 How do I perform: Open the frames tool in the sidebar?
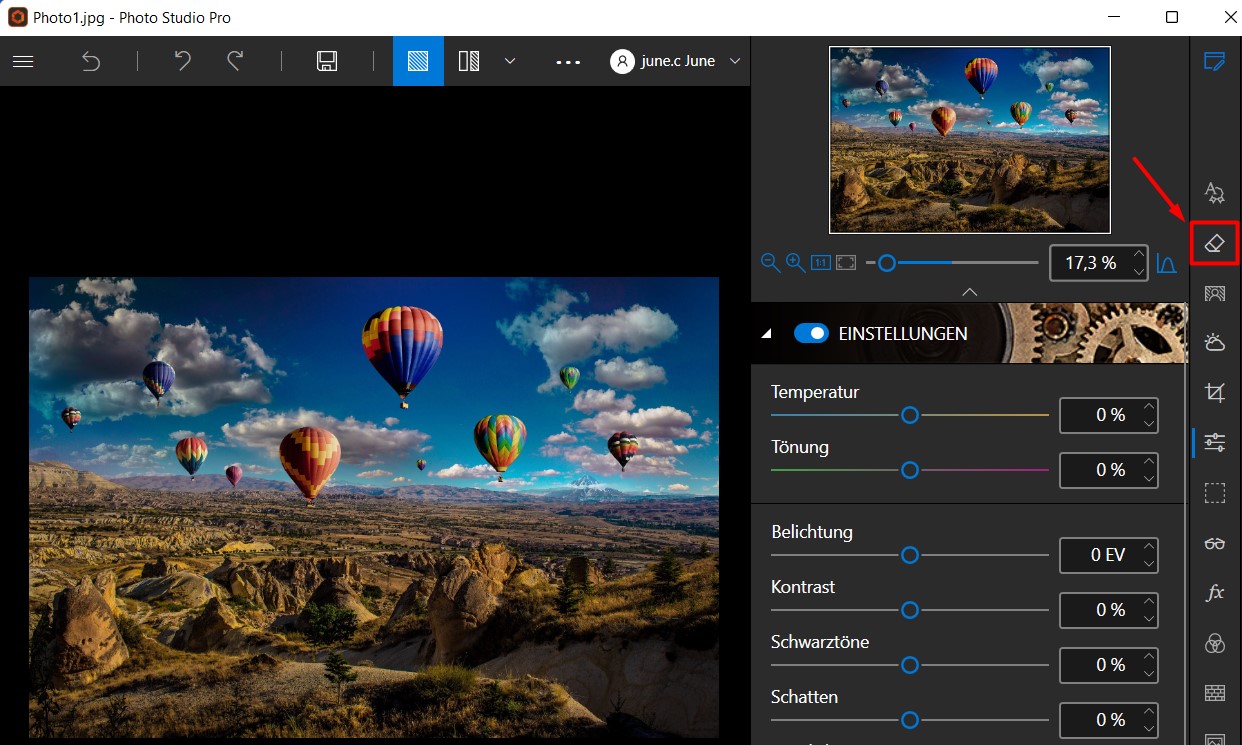click(x=1215, y=293)
